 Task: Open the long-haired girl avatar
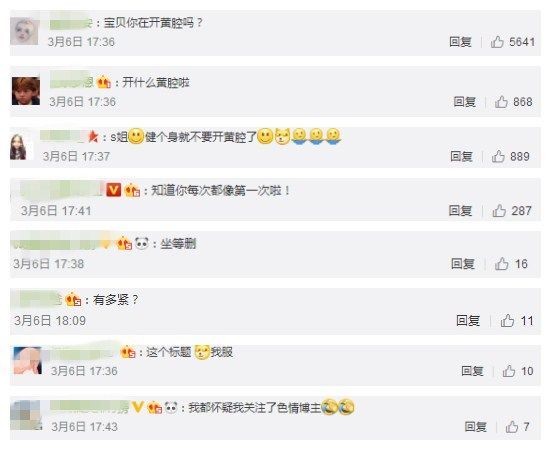point(18,147)
